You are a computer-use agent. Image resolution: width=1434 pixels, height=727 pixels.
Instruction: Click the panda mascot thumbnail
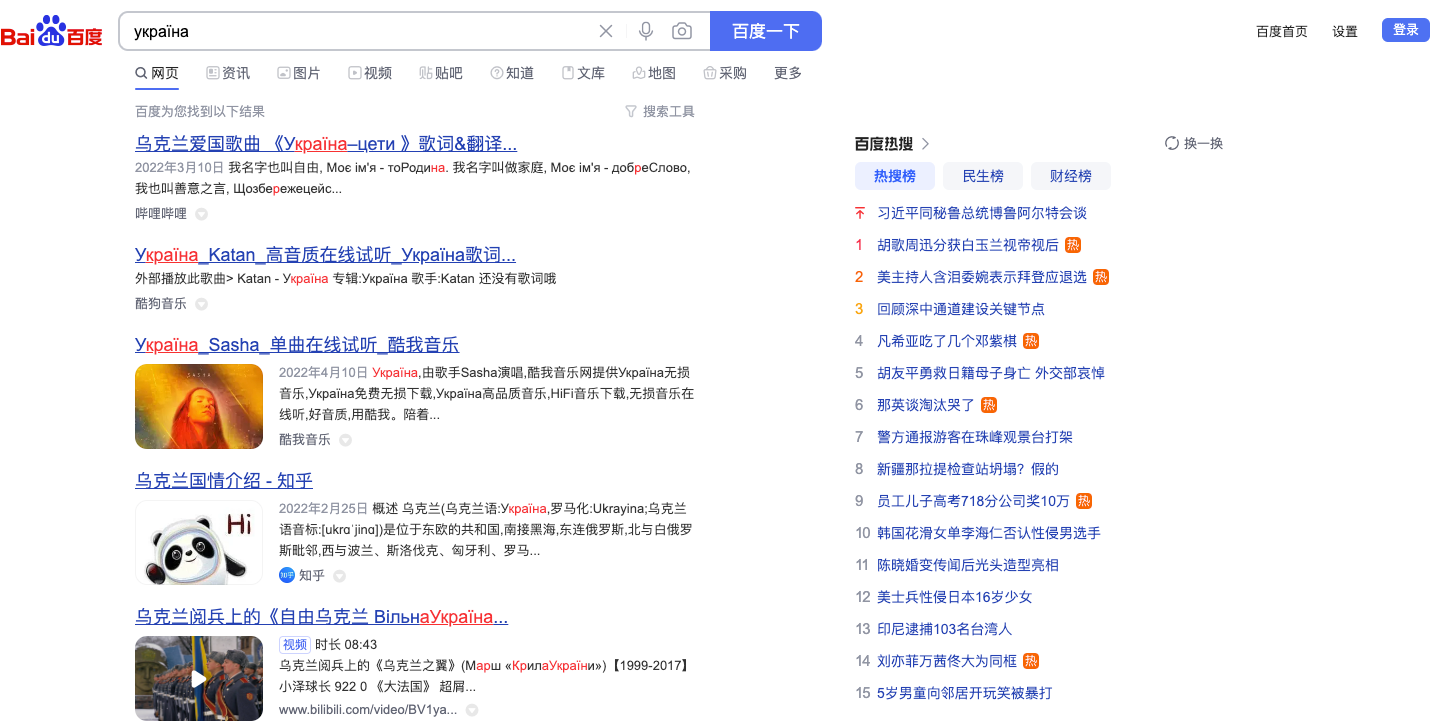199,542
